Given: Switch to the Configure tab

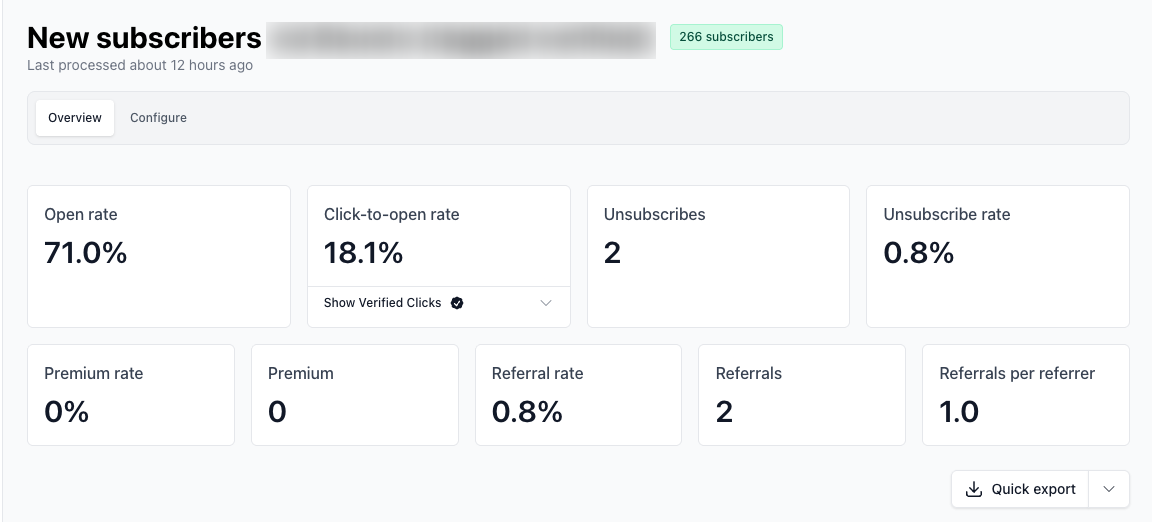Looking at the screenshot, I should pyautogui.click(x=158, y=118).
